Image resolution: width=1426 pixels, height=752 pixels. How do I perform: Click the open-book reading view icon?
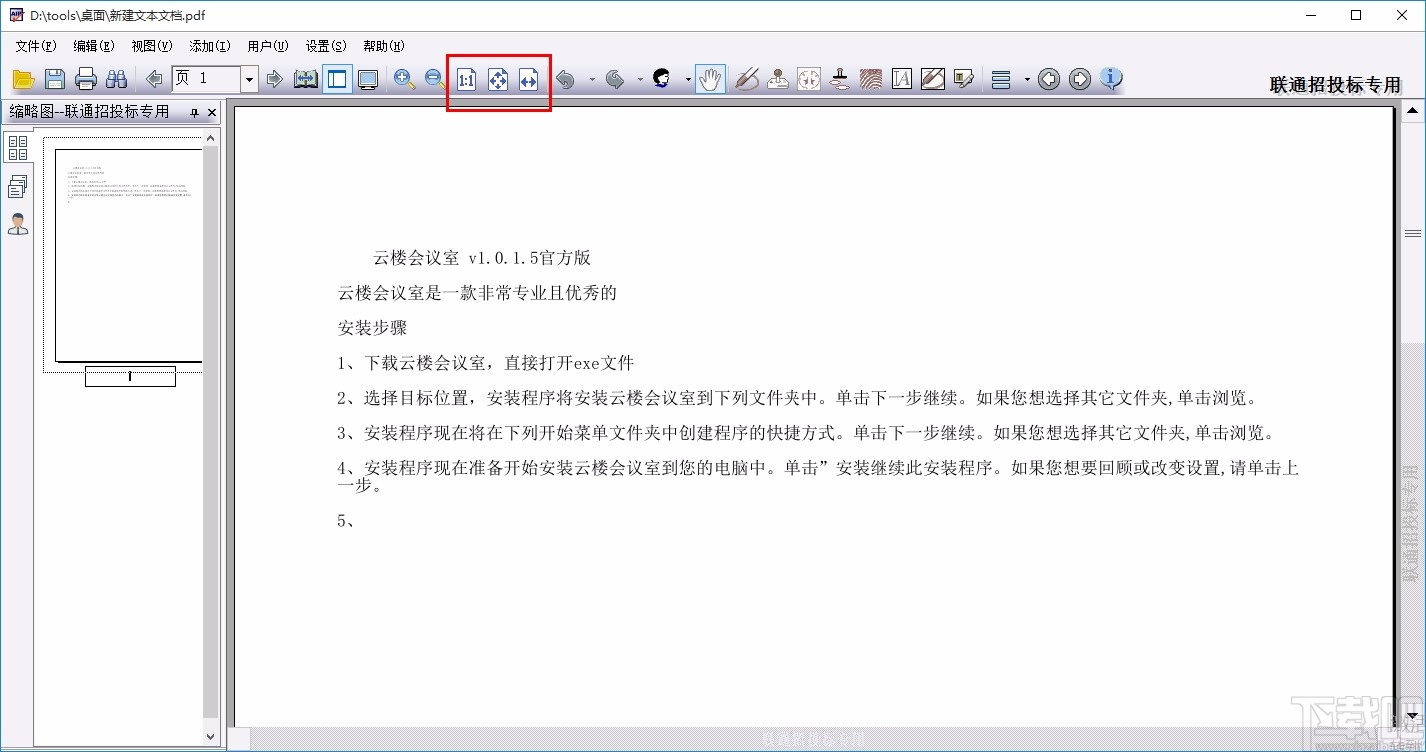306,79
